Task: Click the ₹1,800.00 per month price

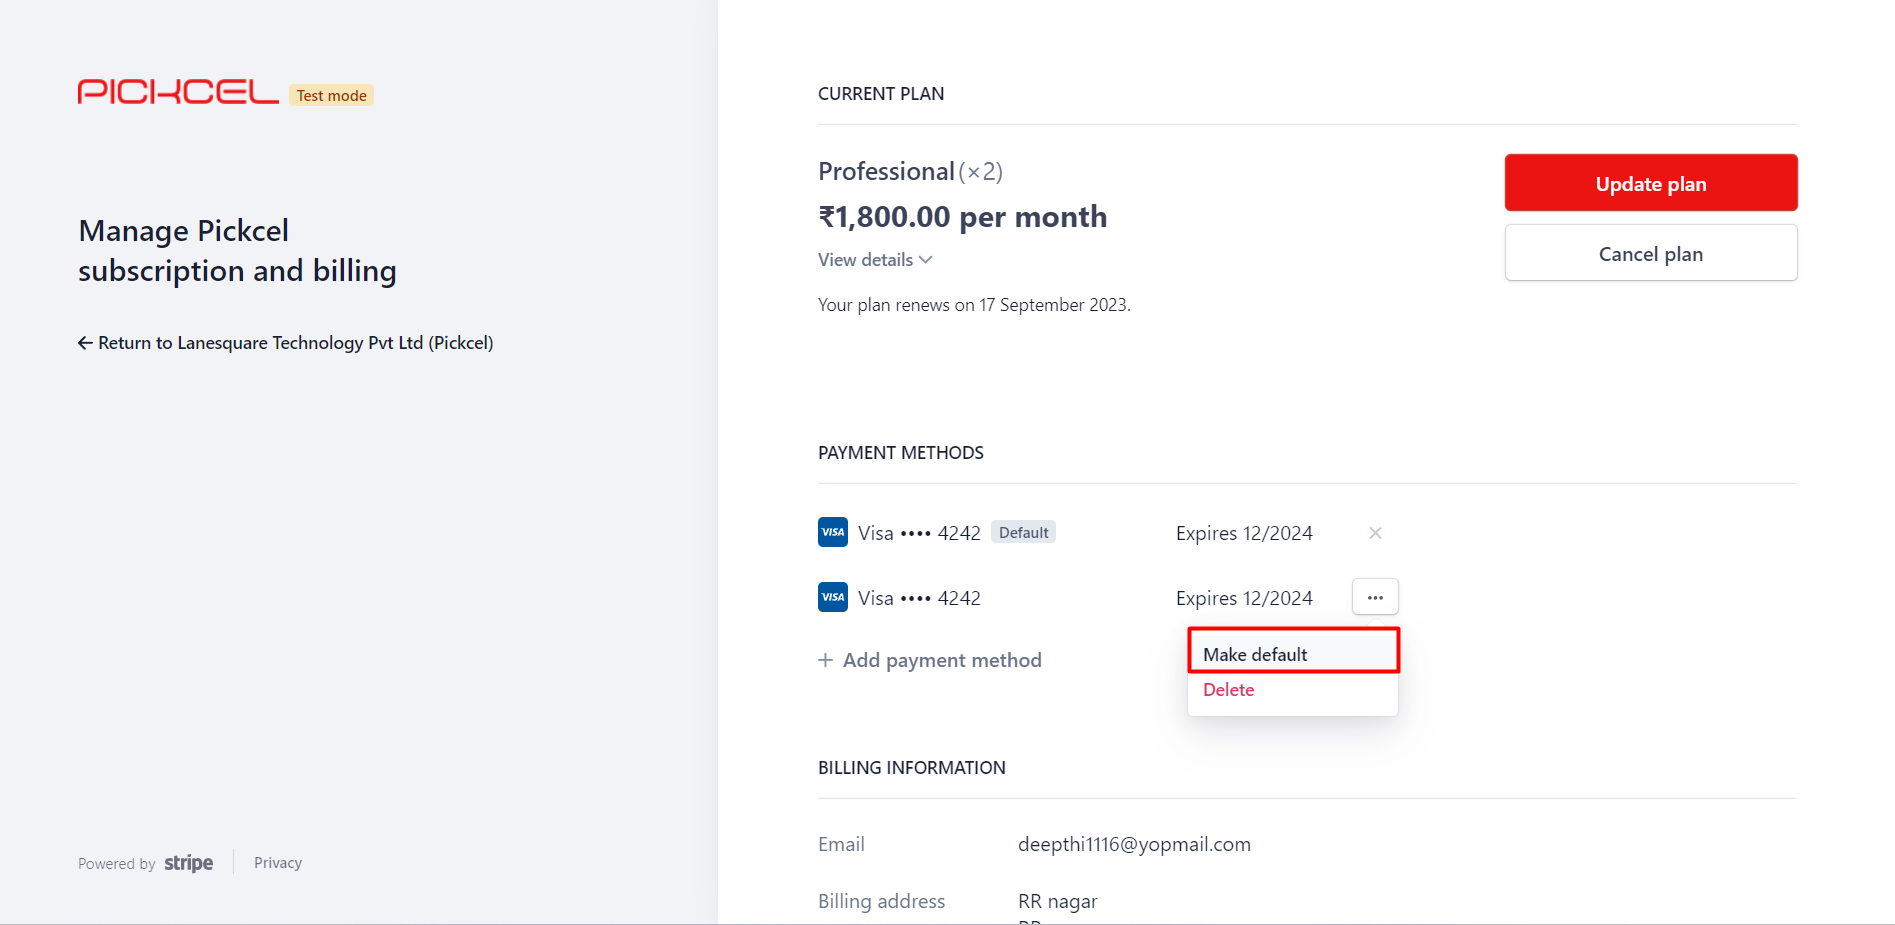Action: [x=962, y=217]
